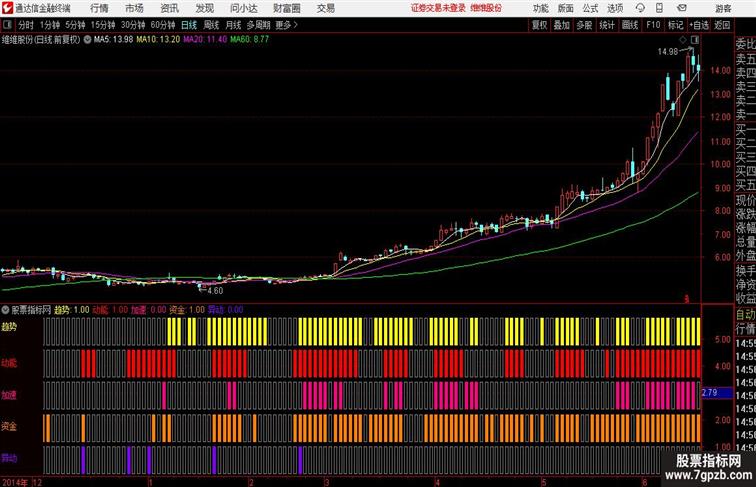Click the 多股 toolbar button
This screenshot has width=756, height=487.
click(x=584, y=25)
